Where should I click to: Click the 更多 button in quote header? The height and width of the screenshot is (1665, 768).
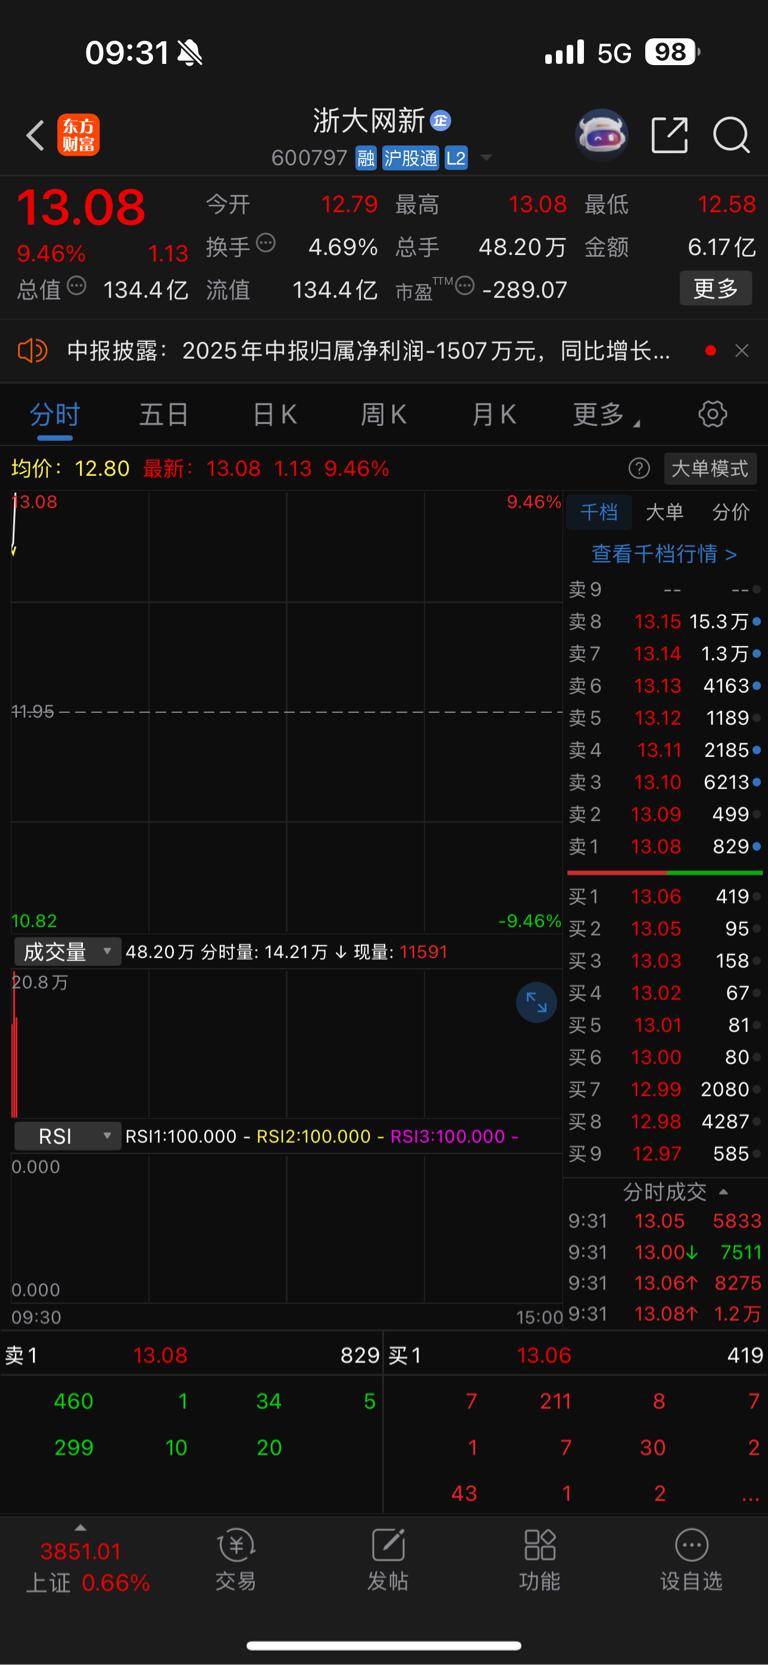pyautogui.click(x=716, y=289)
